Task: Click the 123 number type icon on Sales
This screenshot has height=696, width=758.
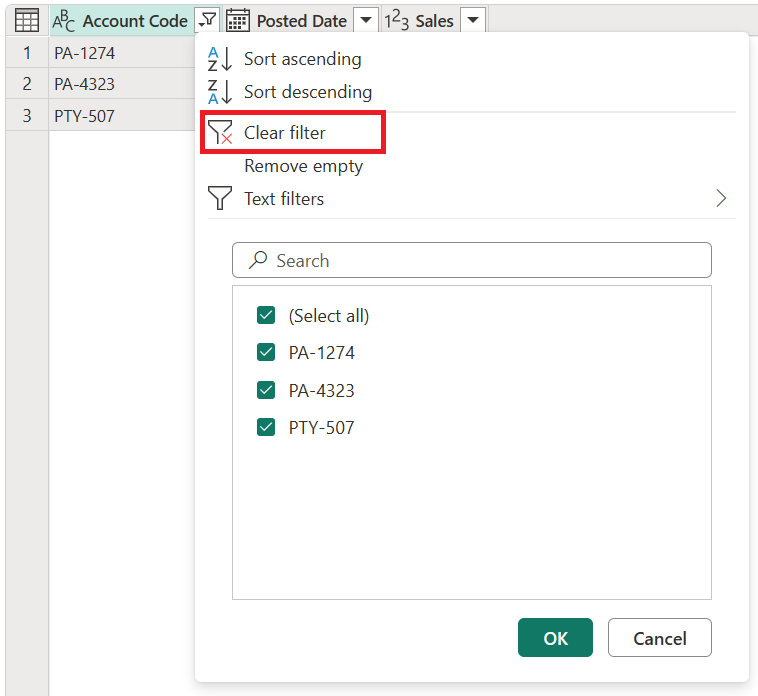Action: (x=396, y=21)
